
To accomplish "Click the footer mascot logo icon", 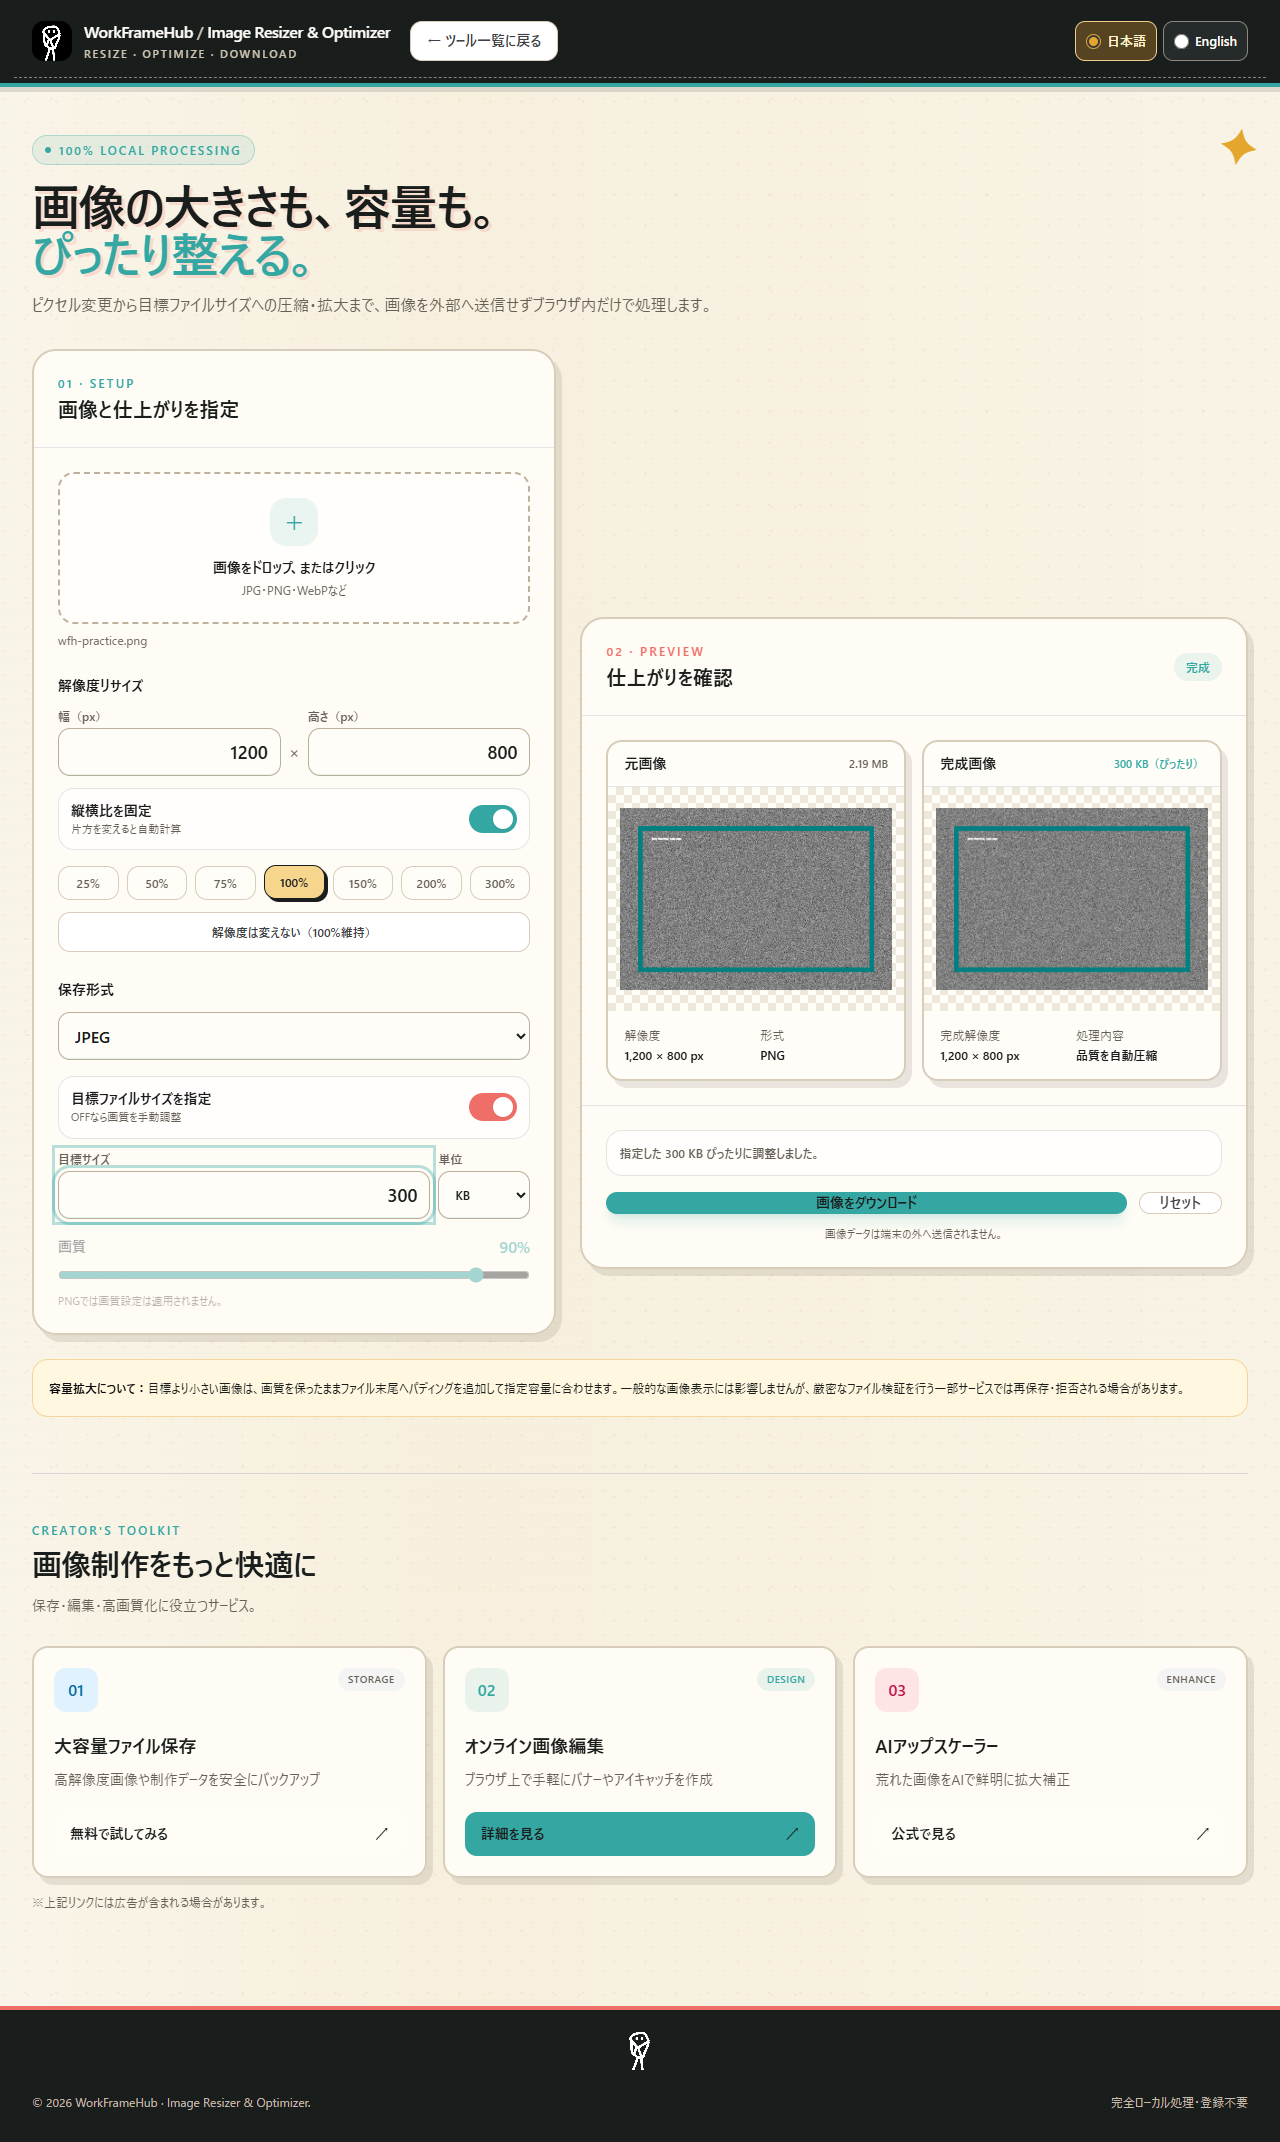I will (x=640, y=2050).
